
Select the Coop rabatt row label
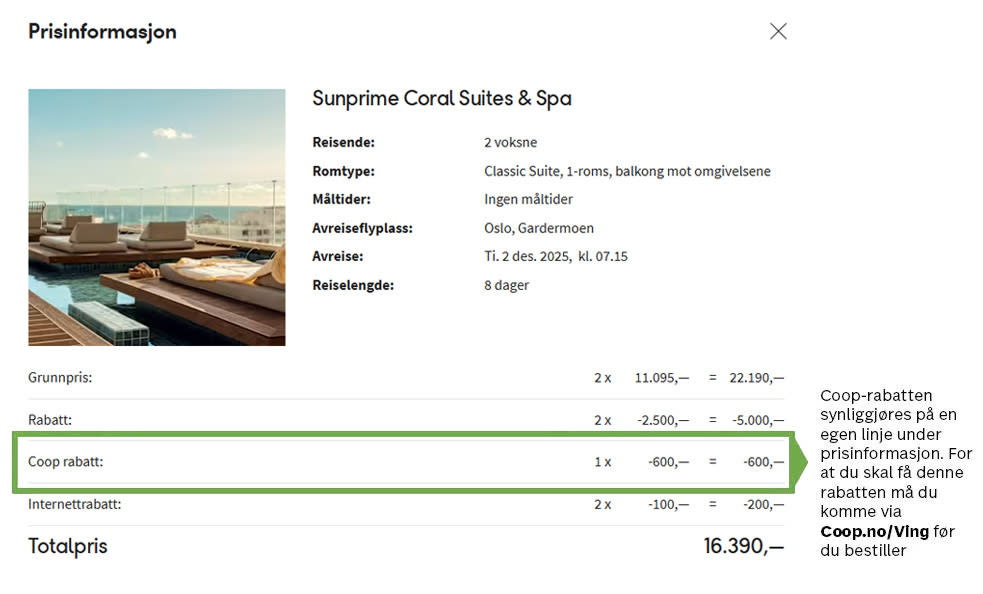pyautogui.click(x=65, y=462)
